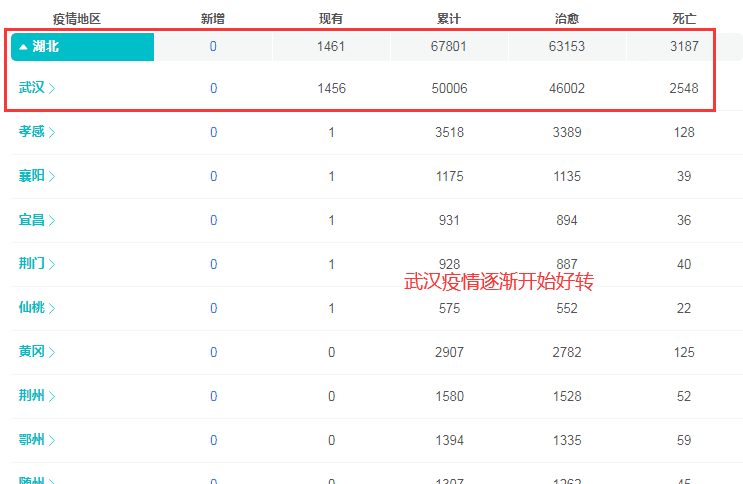The height and width of the screenshot is (484, 743).
Task: Collapse the 湖北 province row
Action: 24,47
